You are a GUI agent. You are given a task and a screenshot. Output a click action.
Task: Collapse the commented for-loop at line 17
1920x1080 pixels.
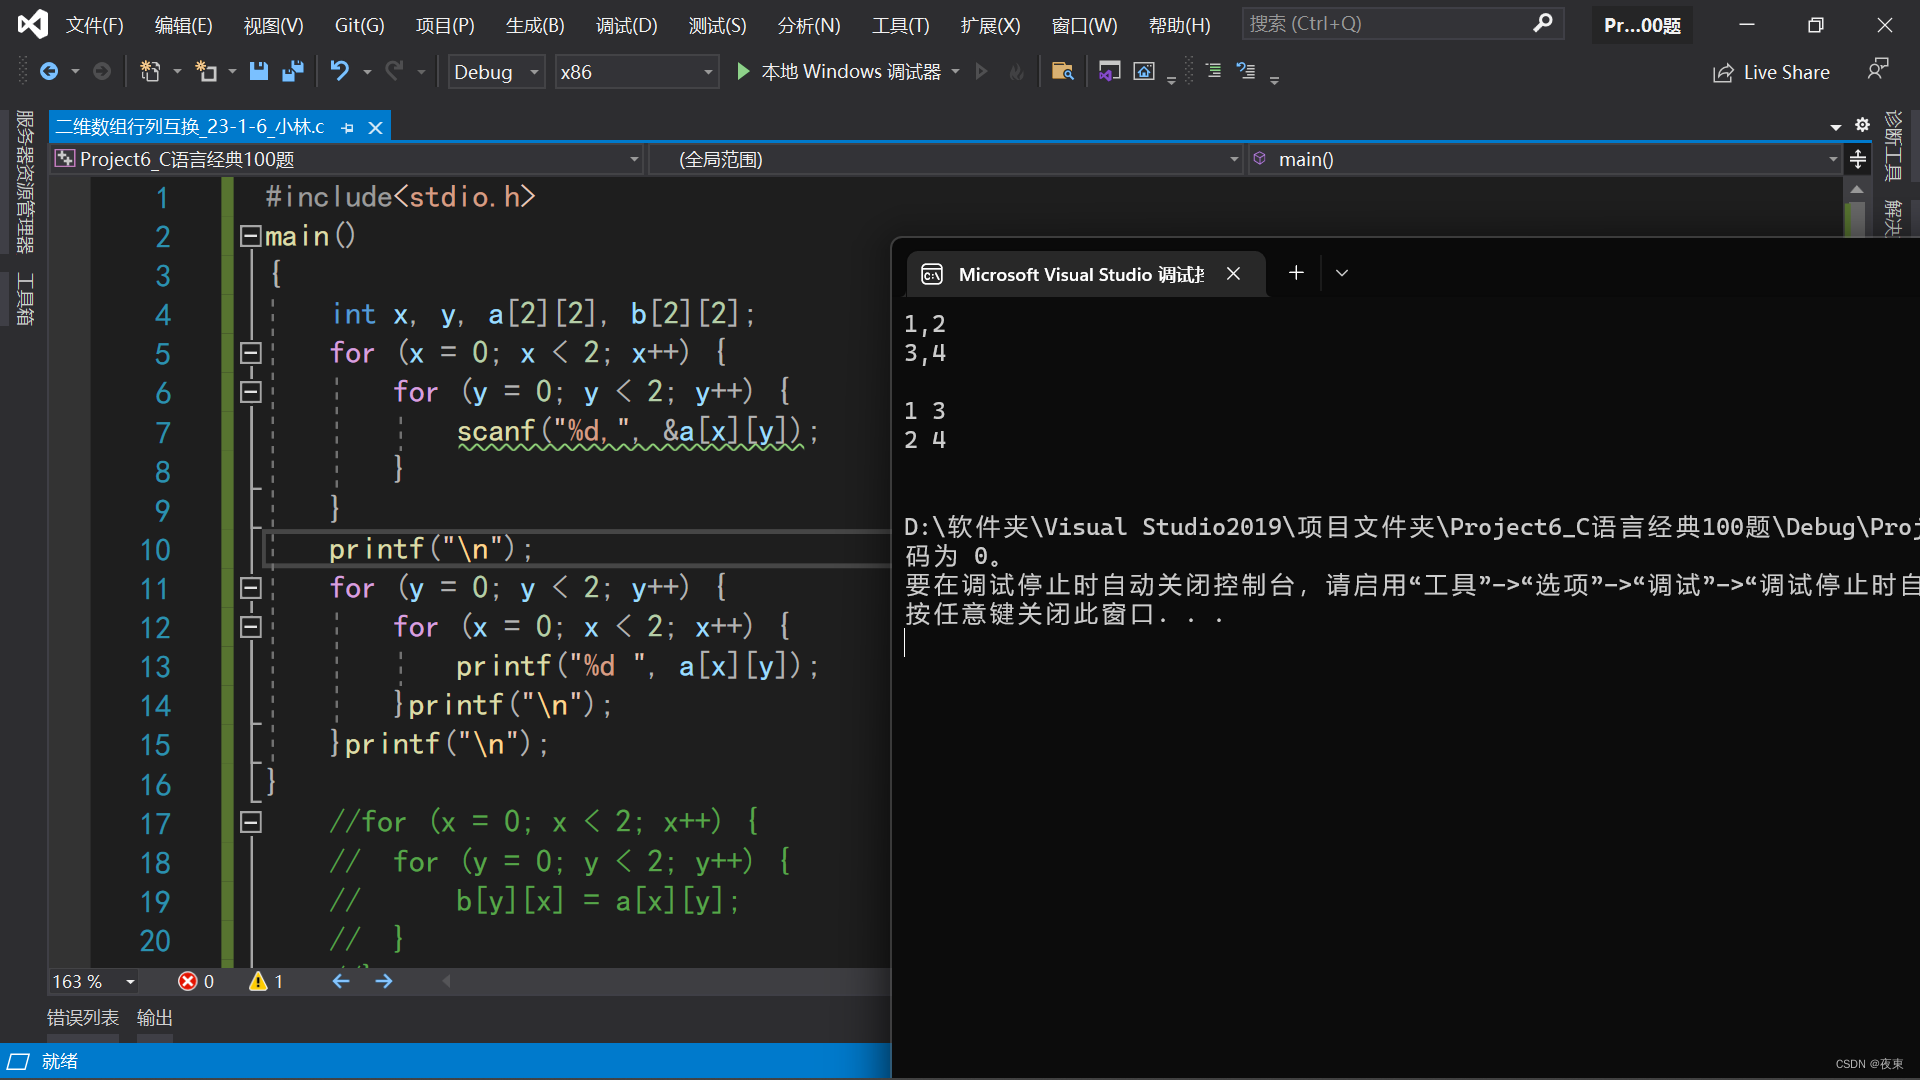[250, 822]
